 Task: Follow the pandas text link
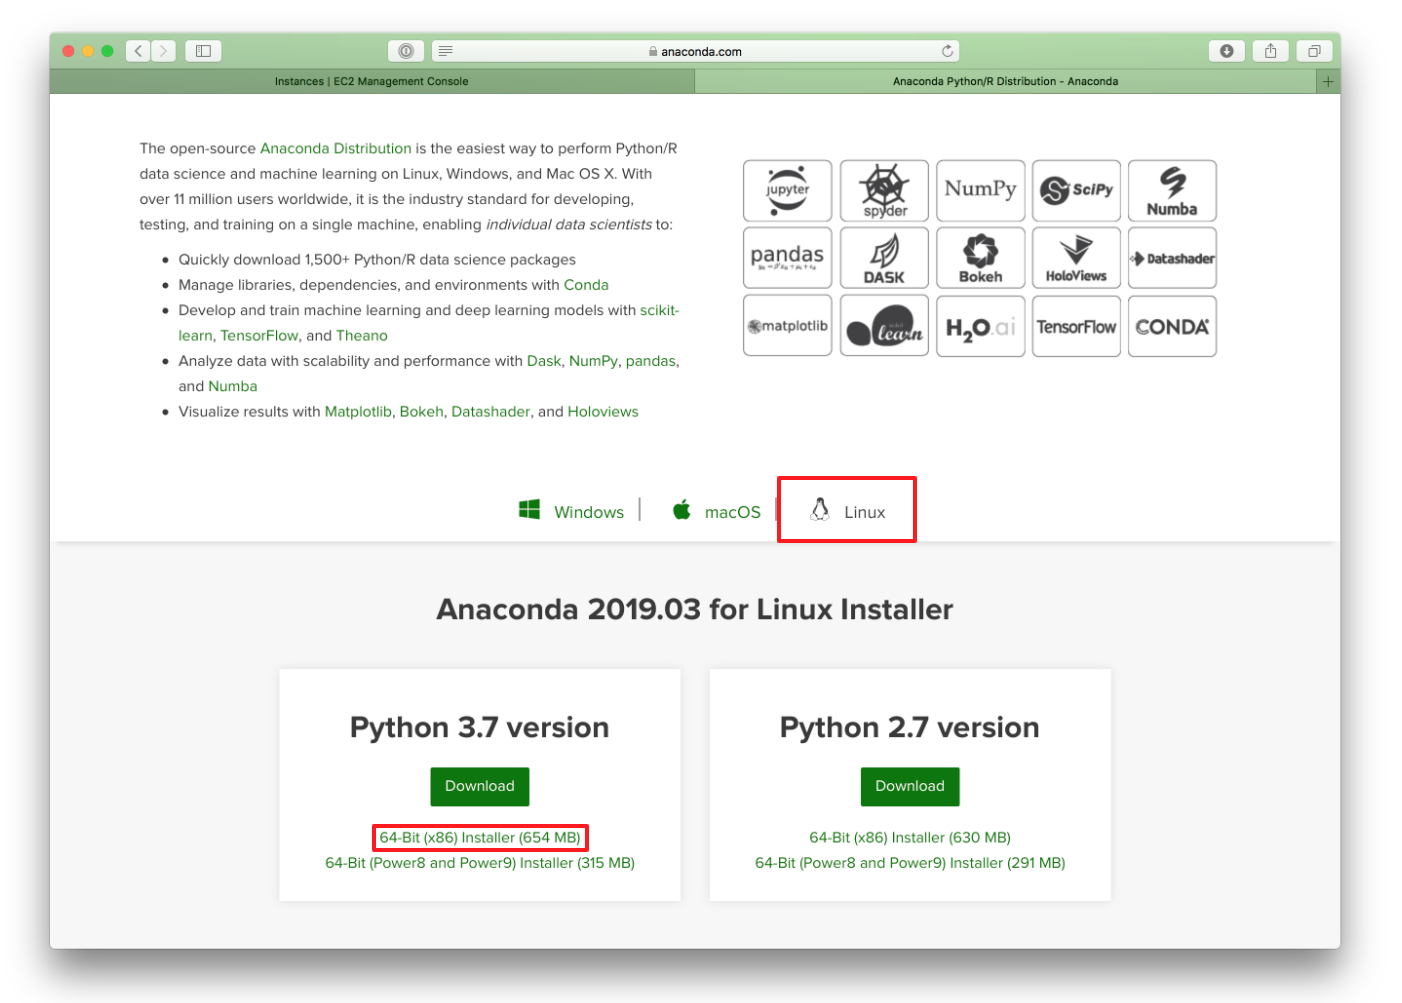point(651,361)
